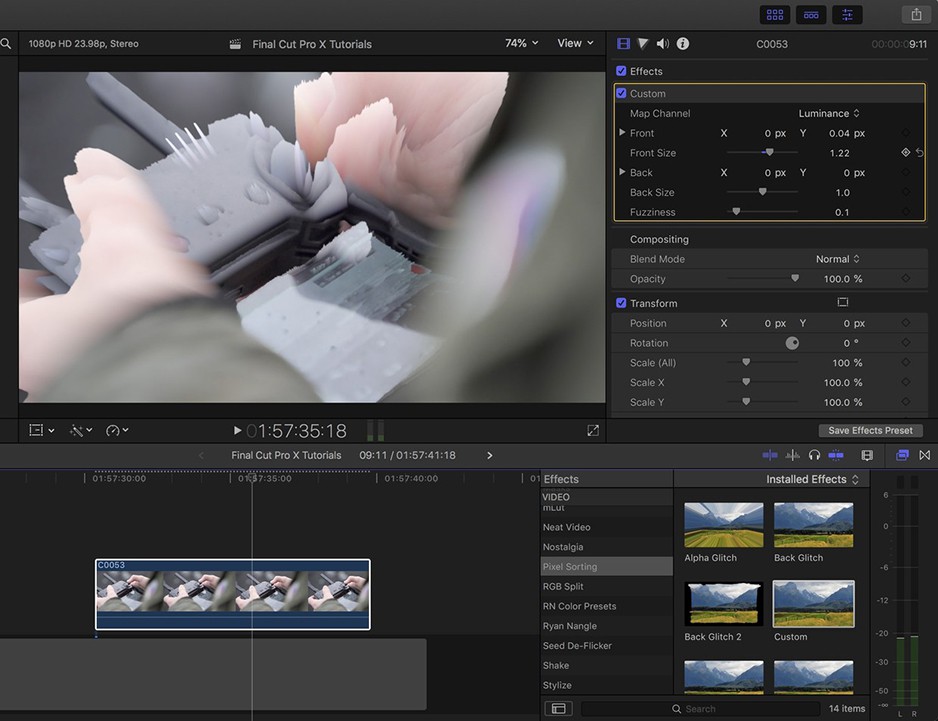Image resolution: width=938 pixels, height=721 pixels.
Task: Toggle the timeline index browser icon
Action: (558, 708)
